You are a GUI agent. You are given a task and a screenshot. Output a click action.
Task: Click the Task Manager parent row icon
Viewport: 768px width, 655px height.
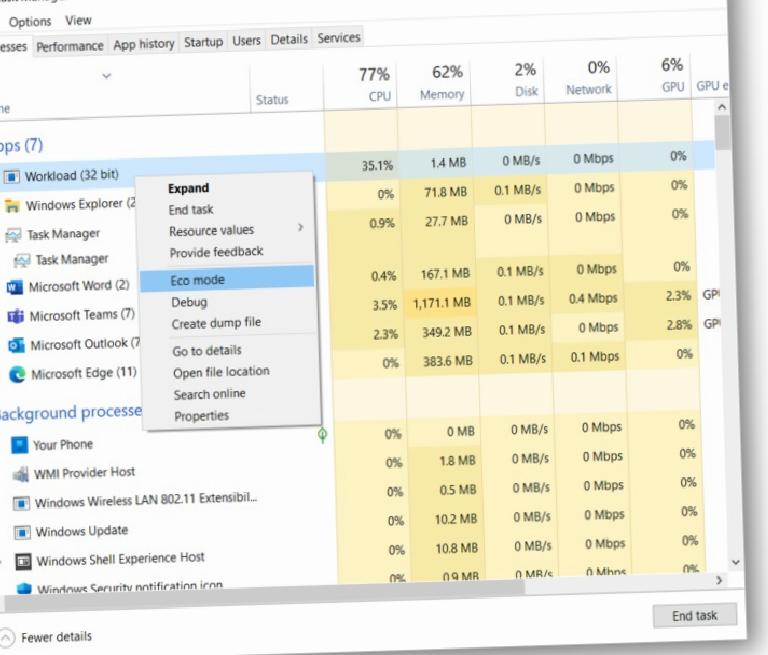coord(13,235)
